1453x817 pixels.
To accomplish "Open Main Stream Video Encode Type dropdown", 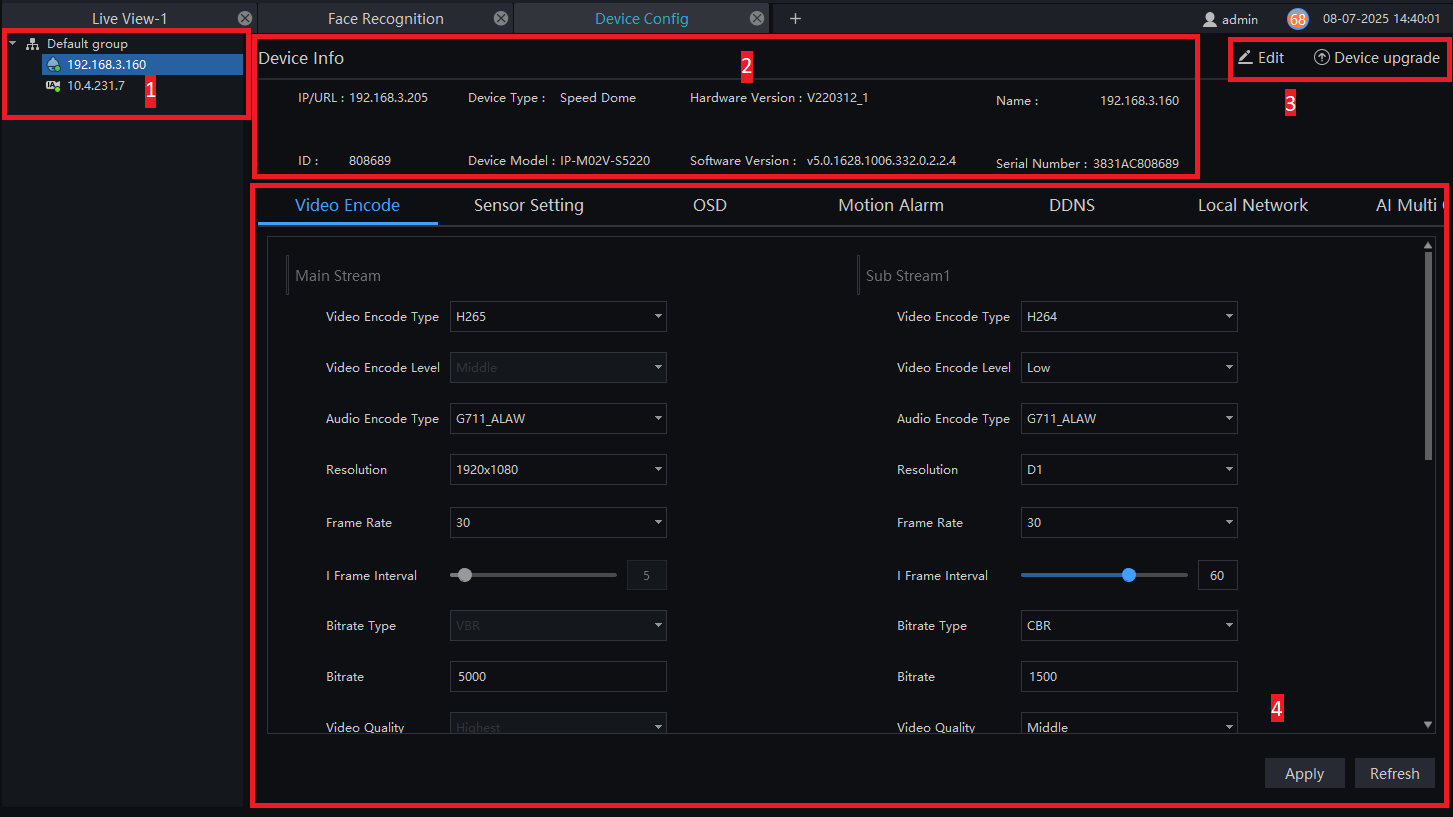I will (558, 317).
